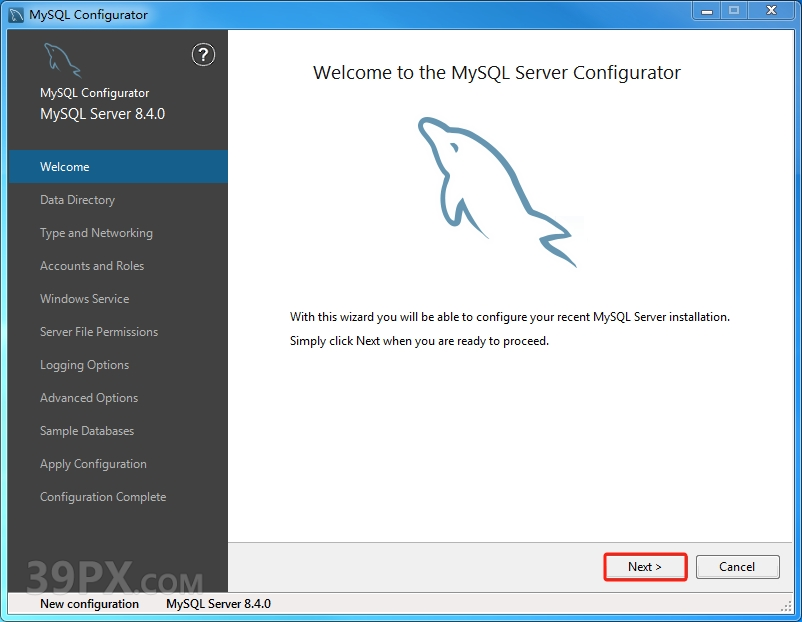The width and height of the screenshot is (802, 622).
Task: Select the Sample Databases step
Action: pyautogui.click(x=87, y=431)
